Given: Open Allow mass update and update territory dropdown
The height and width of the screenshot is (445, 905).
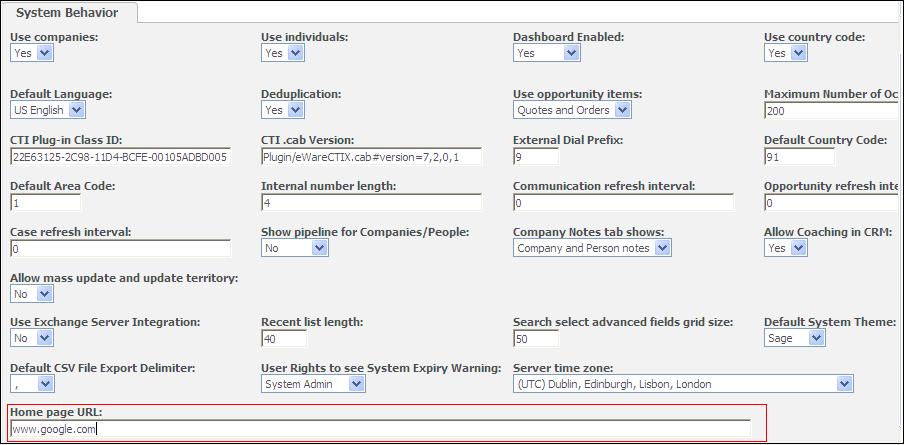Looking at the screenshot, I should [x=32, y=294].
